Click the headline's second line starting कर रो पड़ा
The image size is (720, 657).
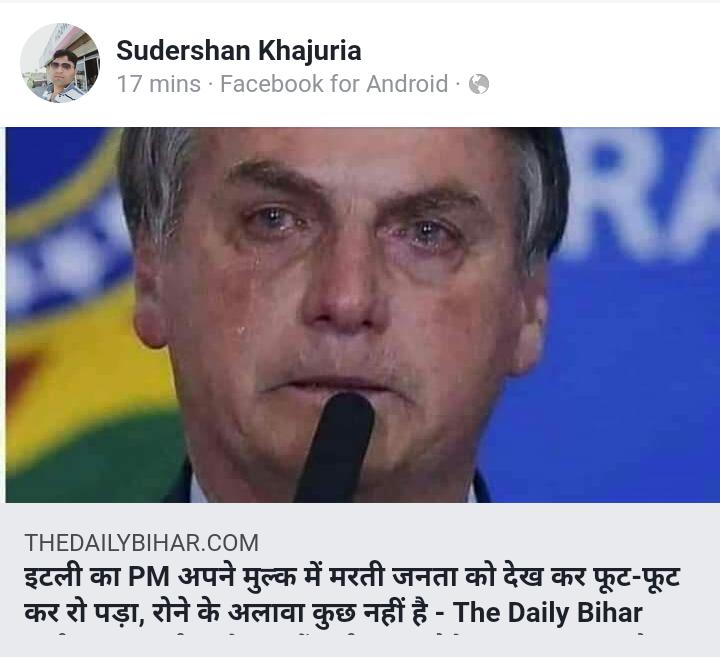[333, 612]
